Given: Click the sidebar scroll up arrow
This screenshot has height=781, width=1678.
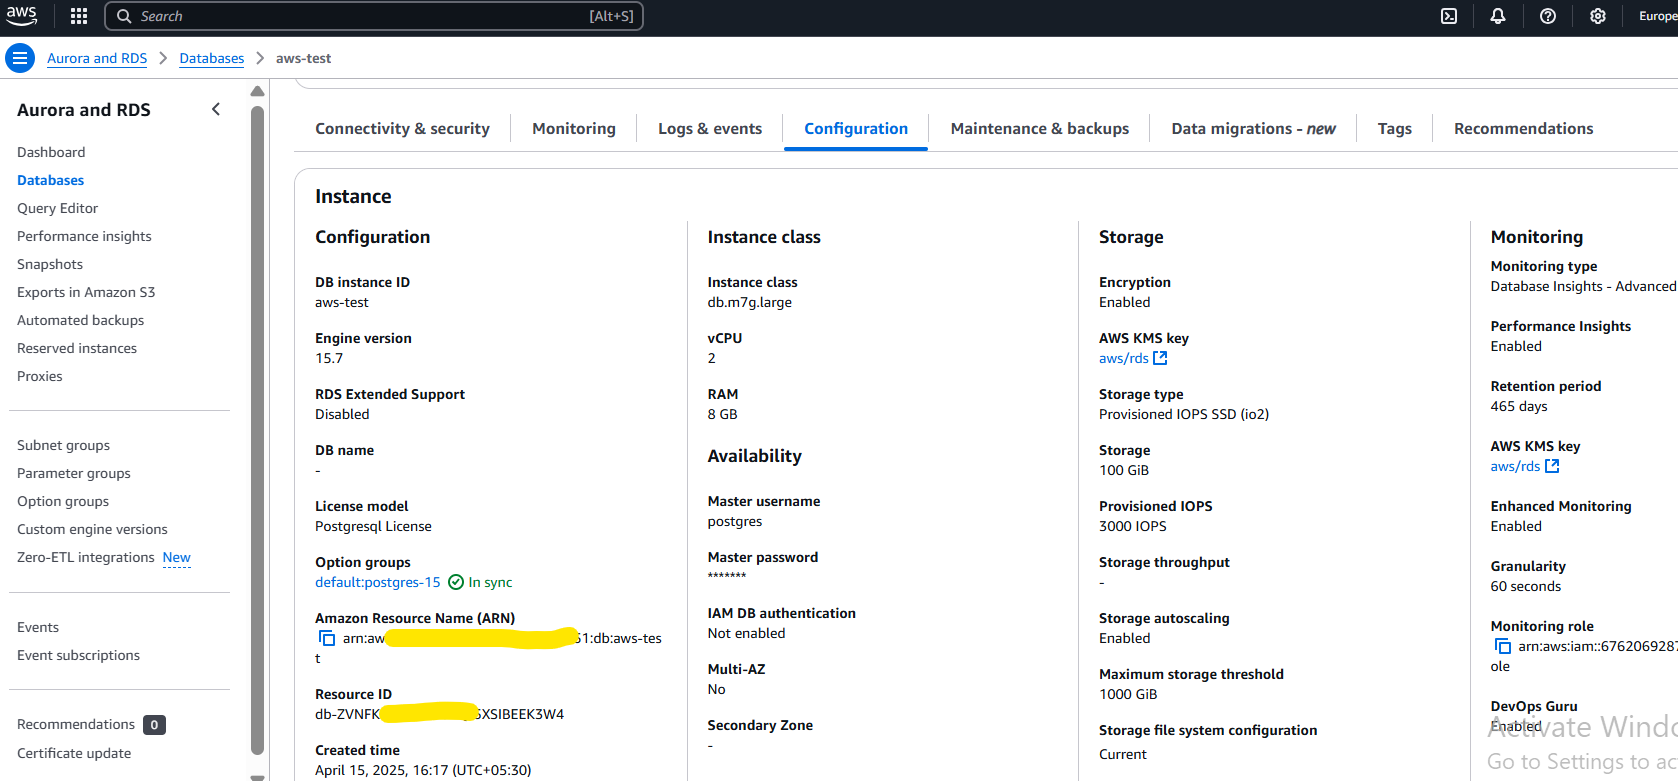Looking at the screenshot, I should pyautogui.click(x=257, y=91).
